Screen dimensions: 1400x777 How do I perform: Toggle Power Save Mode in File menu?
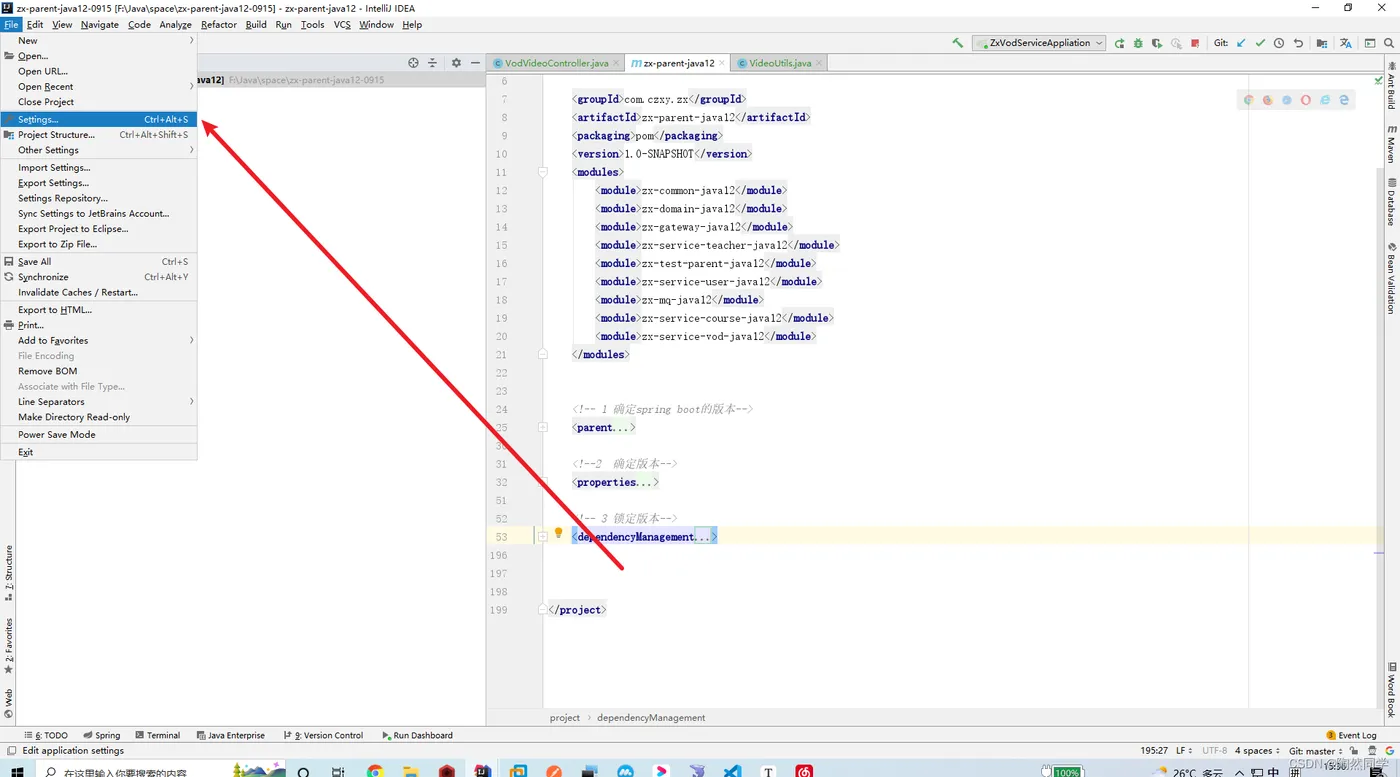99,435
